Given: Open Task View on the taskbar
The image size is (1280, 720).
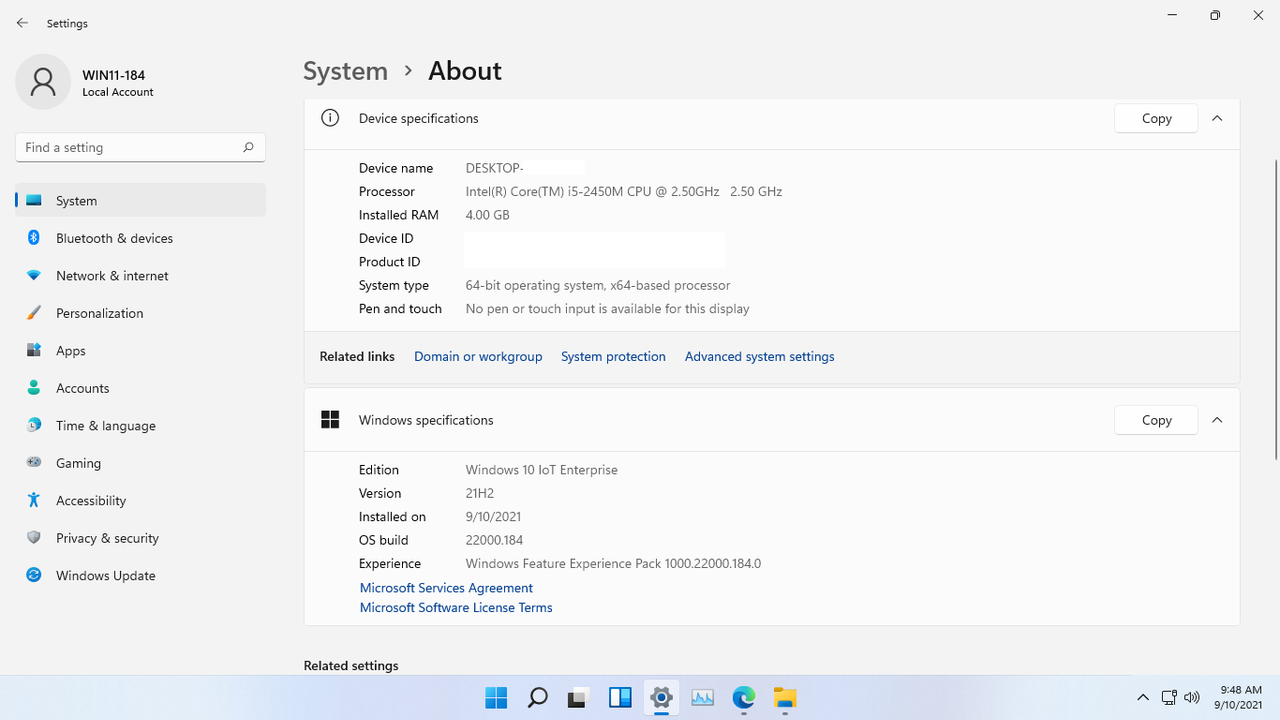Looking at the screenshot, I should click(578, 698).
